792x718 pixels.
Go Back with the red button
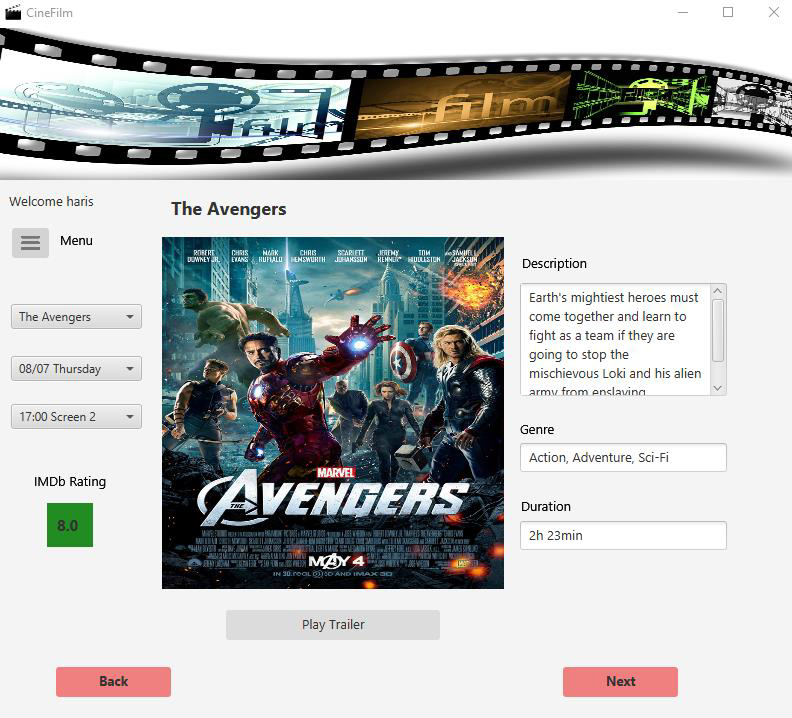click(114, 682)
